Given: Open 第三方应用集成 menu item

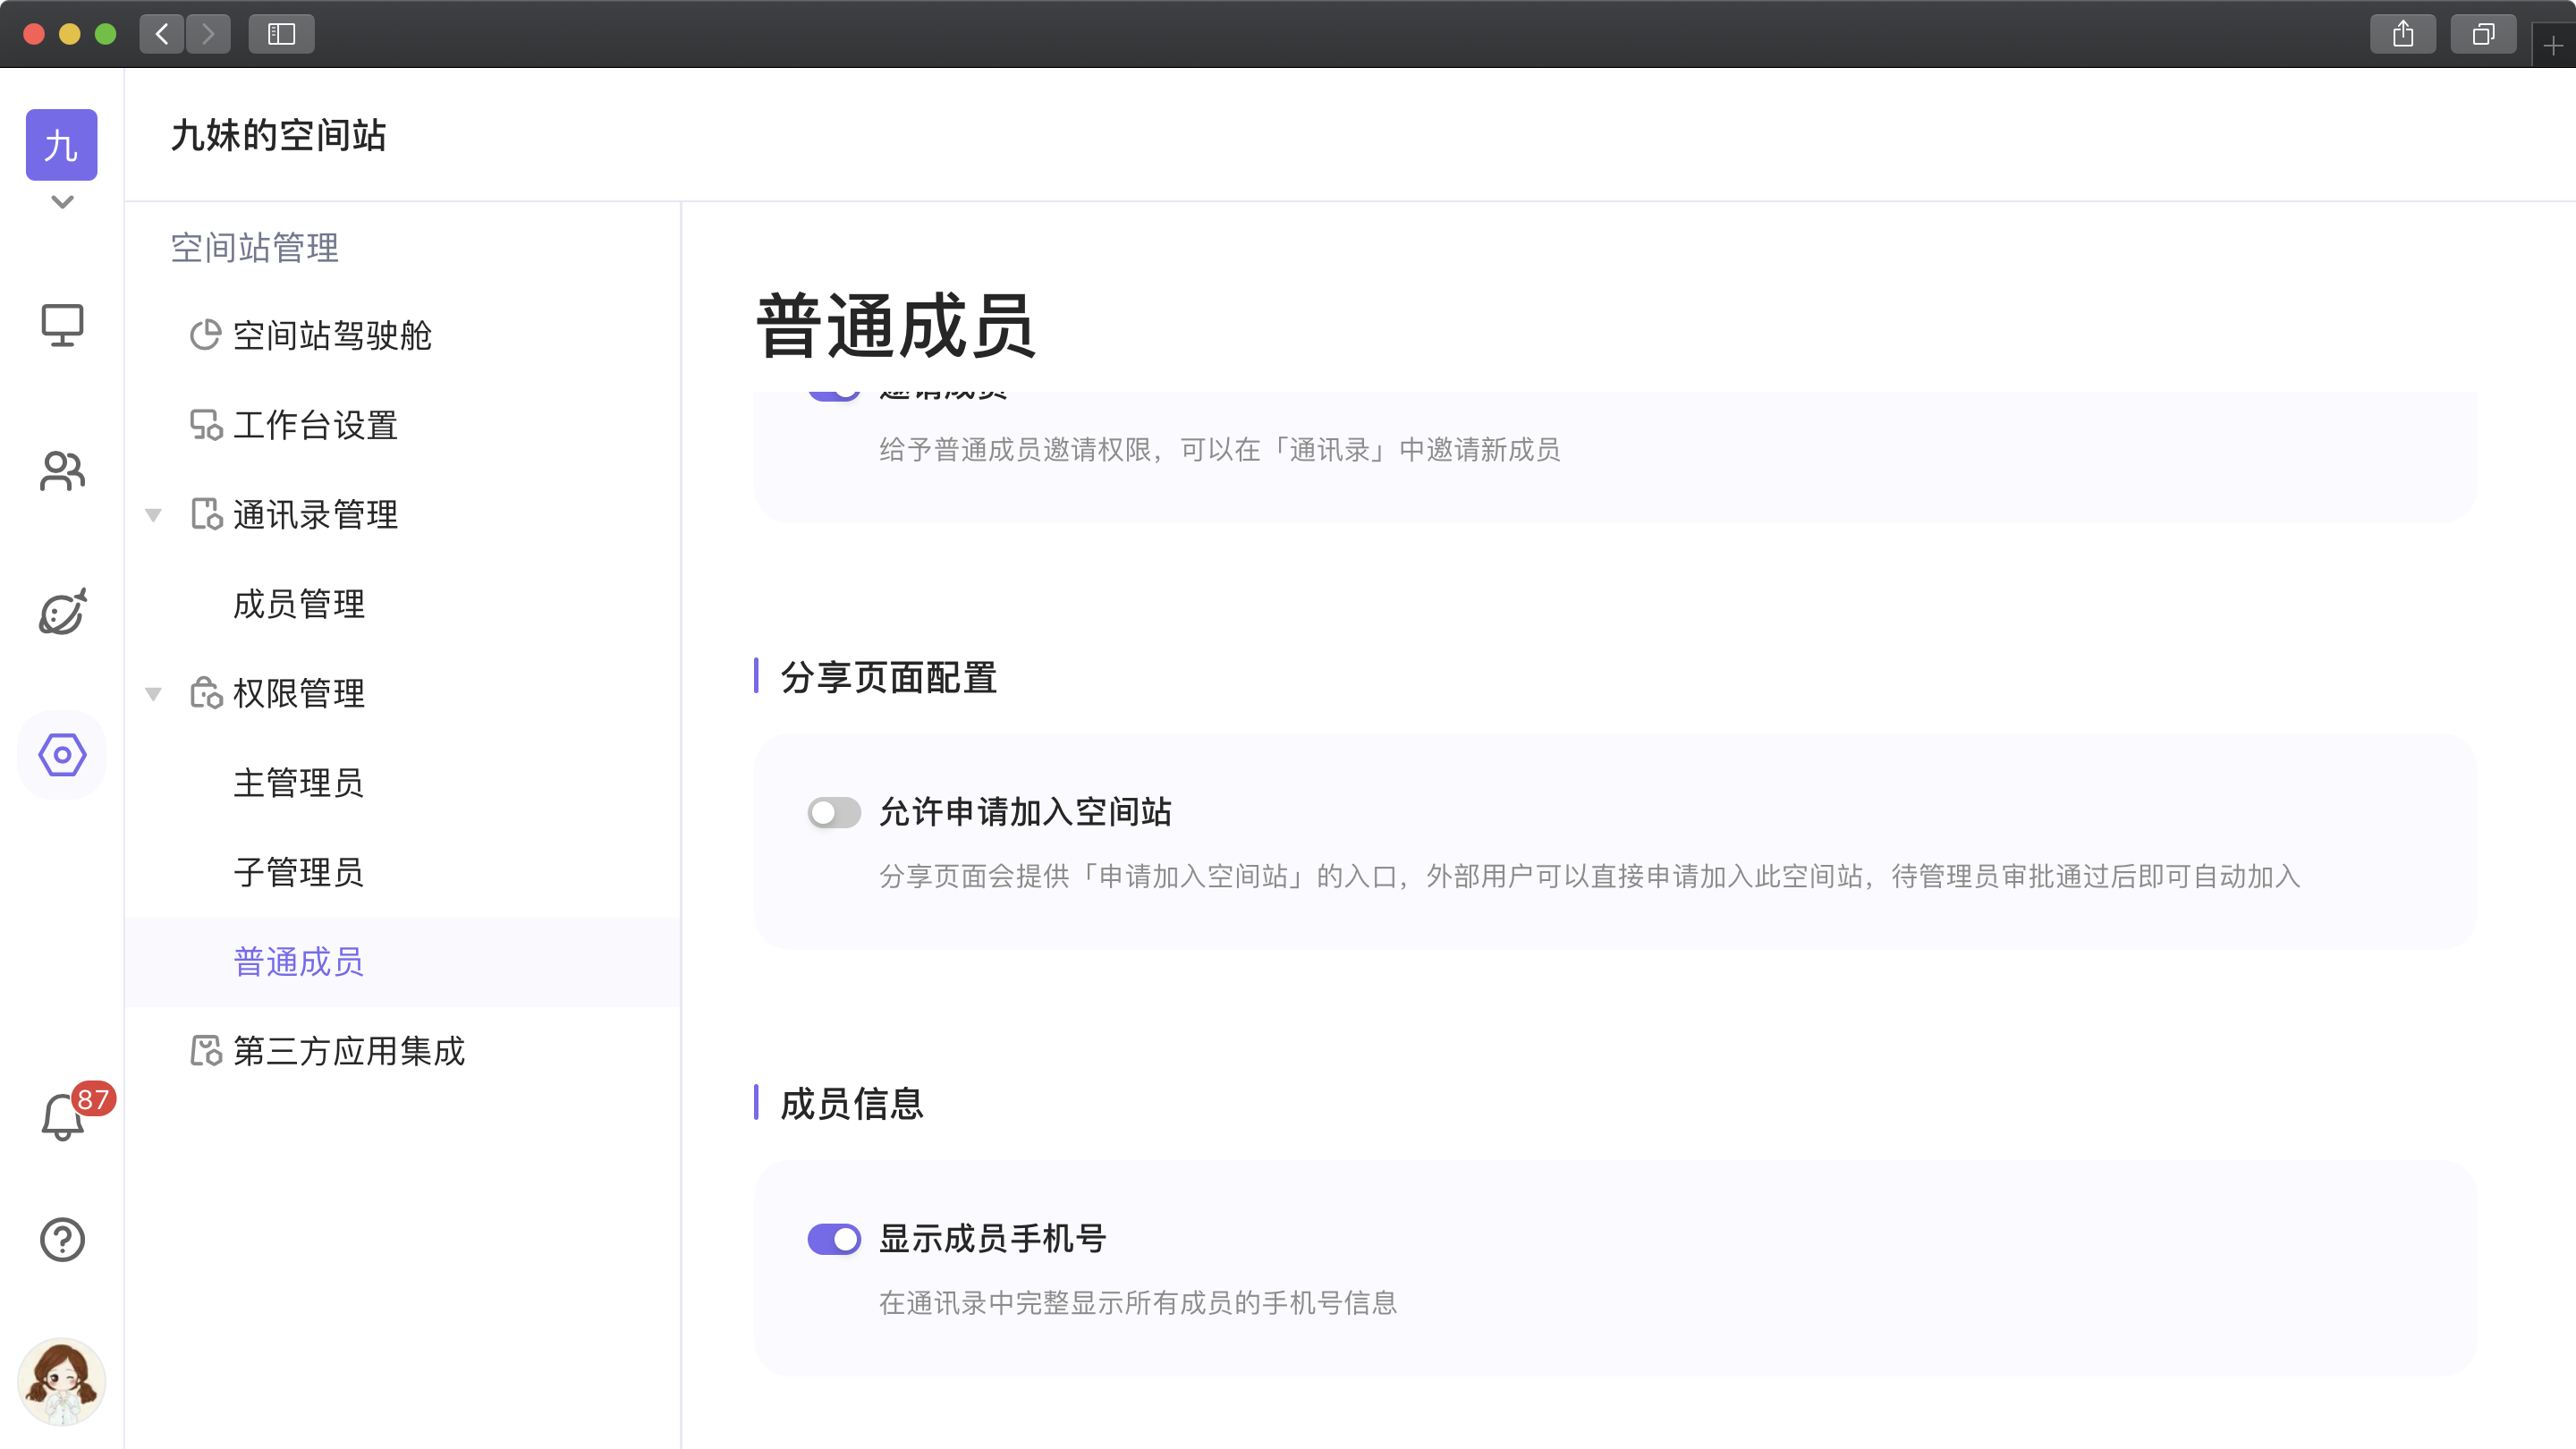Looking at the screenshot, I should [x=349, y=1052].
